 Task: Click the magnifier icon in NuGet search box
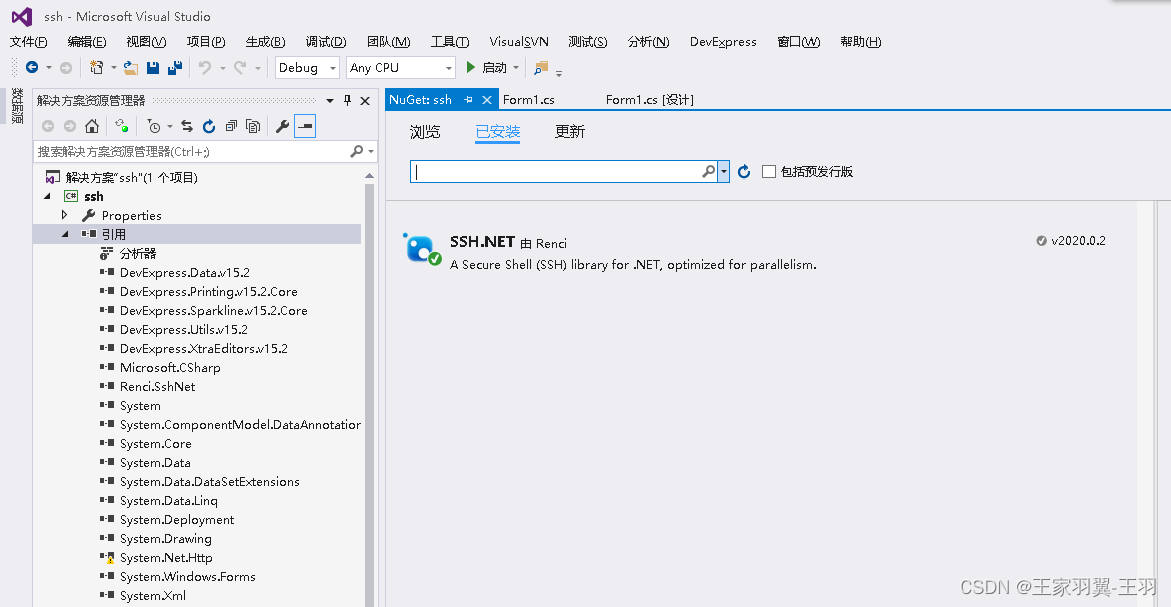pyautogui.click(x=709, y=172)
